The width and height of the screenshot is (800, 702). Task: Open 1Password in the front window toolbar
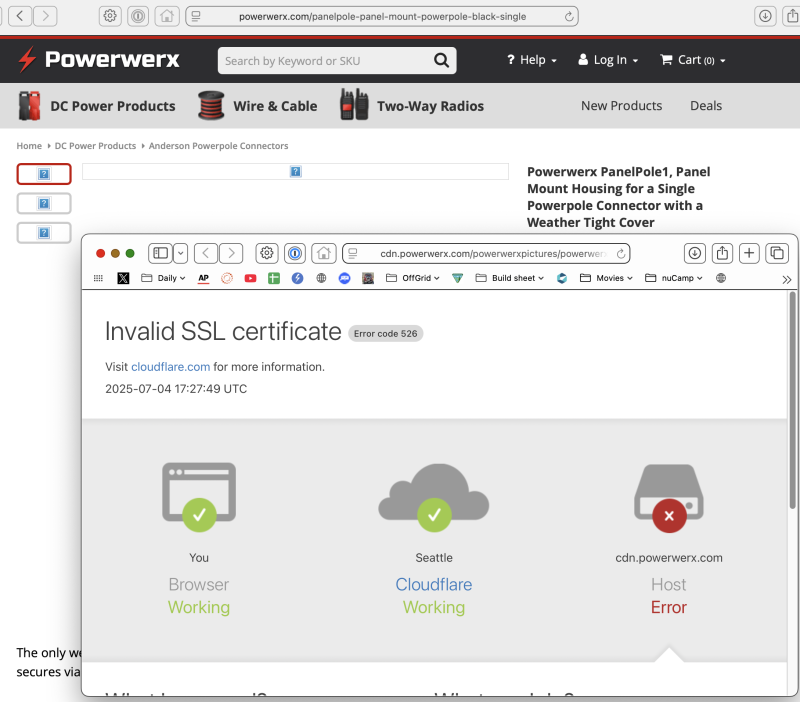tap(295, 254)
